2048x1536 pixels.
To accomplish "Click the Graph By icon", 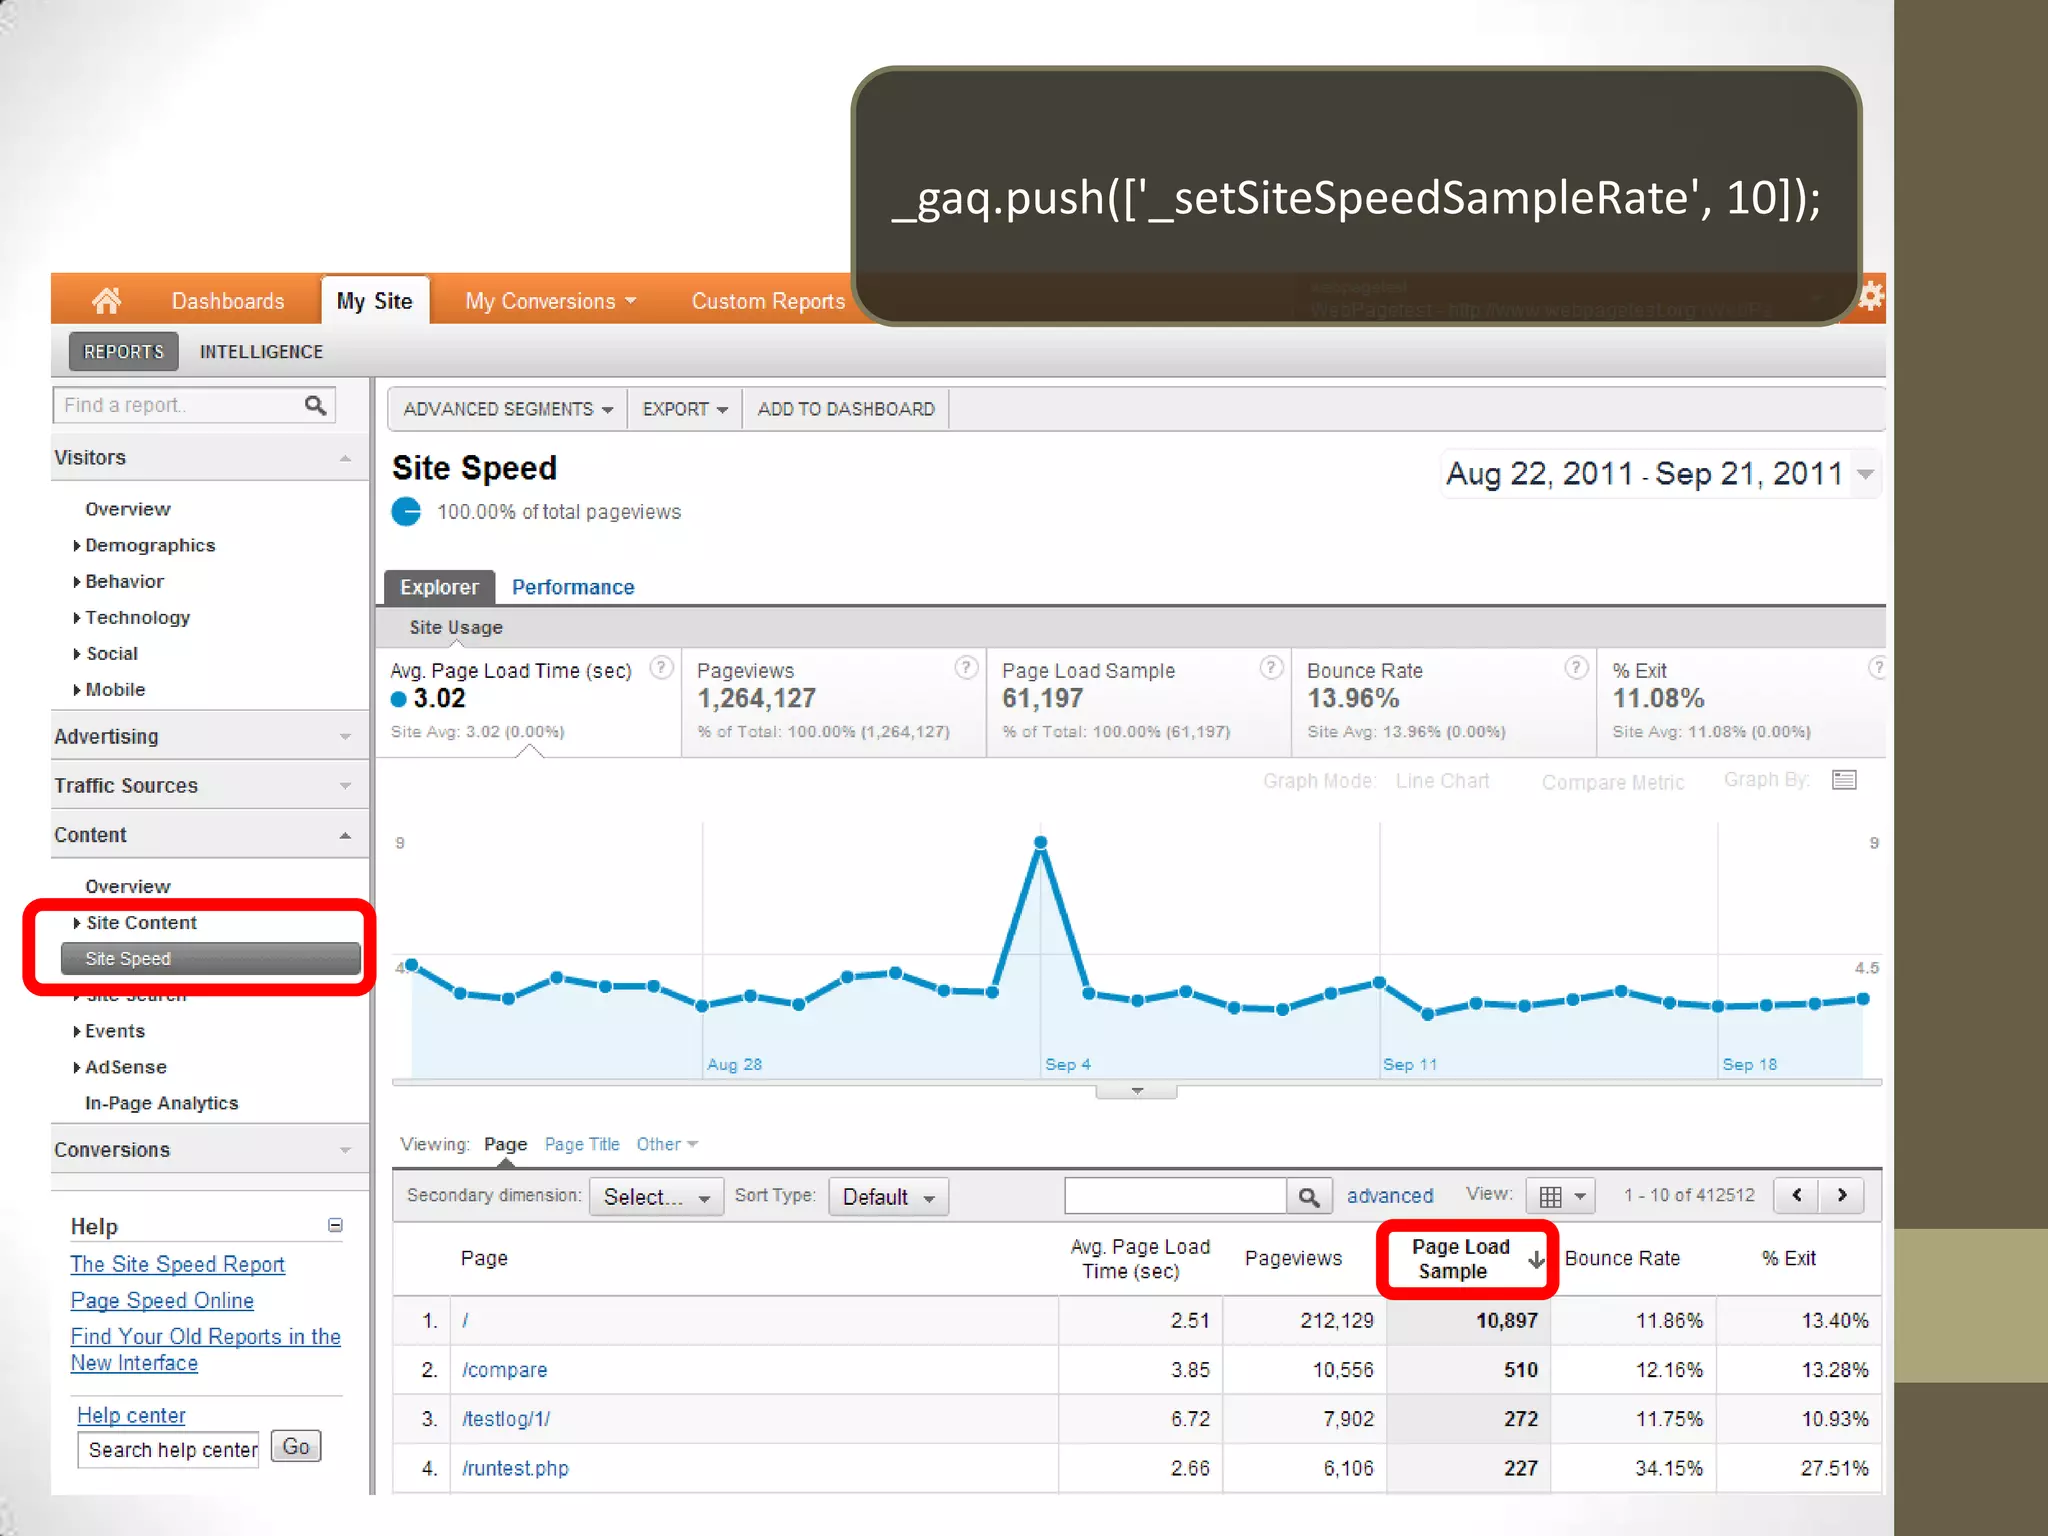I will click(x=1844, y=780).
